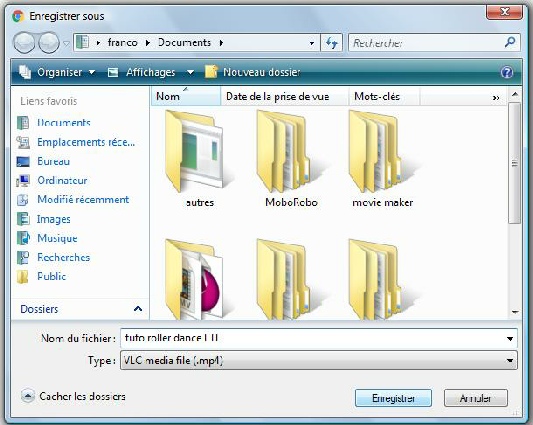533x425 pixels.
Task: Open Emplacements récents in sidebar
Action: pos(86,142)
